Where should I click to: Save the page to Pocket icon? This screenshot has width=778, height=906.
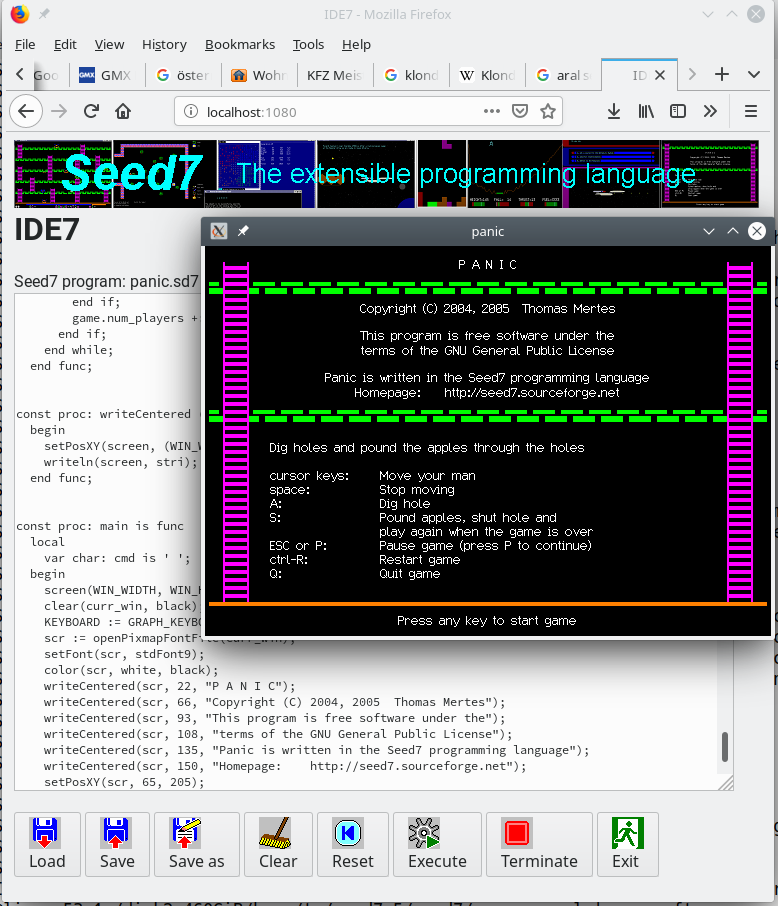[x=520, y=111]
